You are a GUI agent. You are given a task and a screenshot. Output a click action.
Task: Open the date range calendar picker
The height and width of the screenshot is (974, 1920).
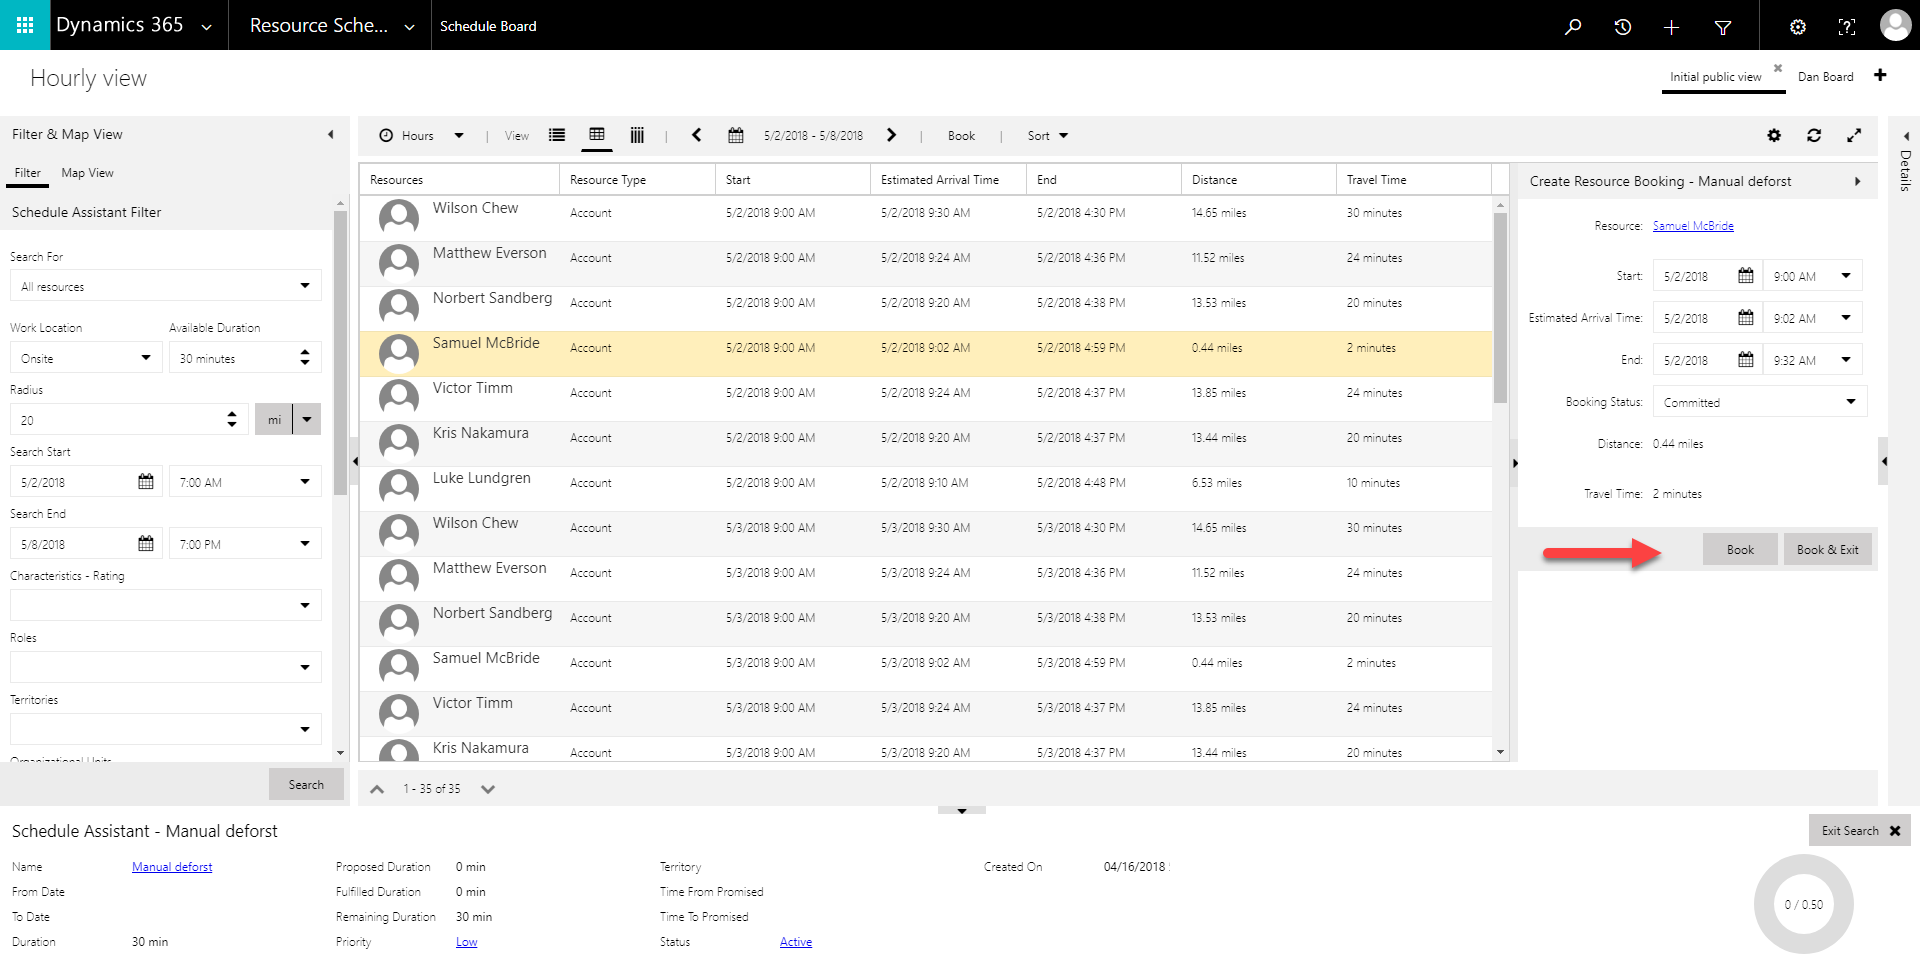coord(736,136)
